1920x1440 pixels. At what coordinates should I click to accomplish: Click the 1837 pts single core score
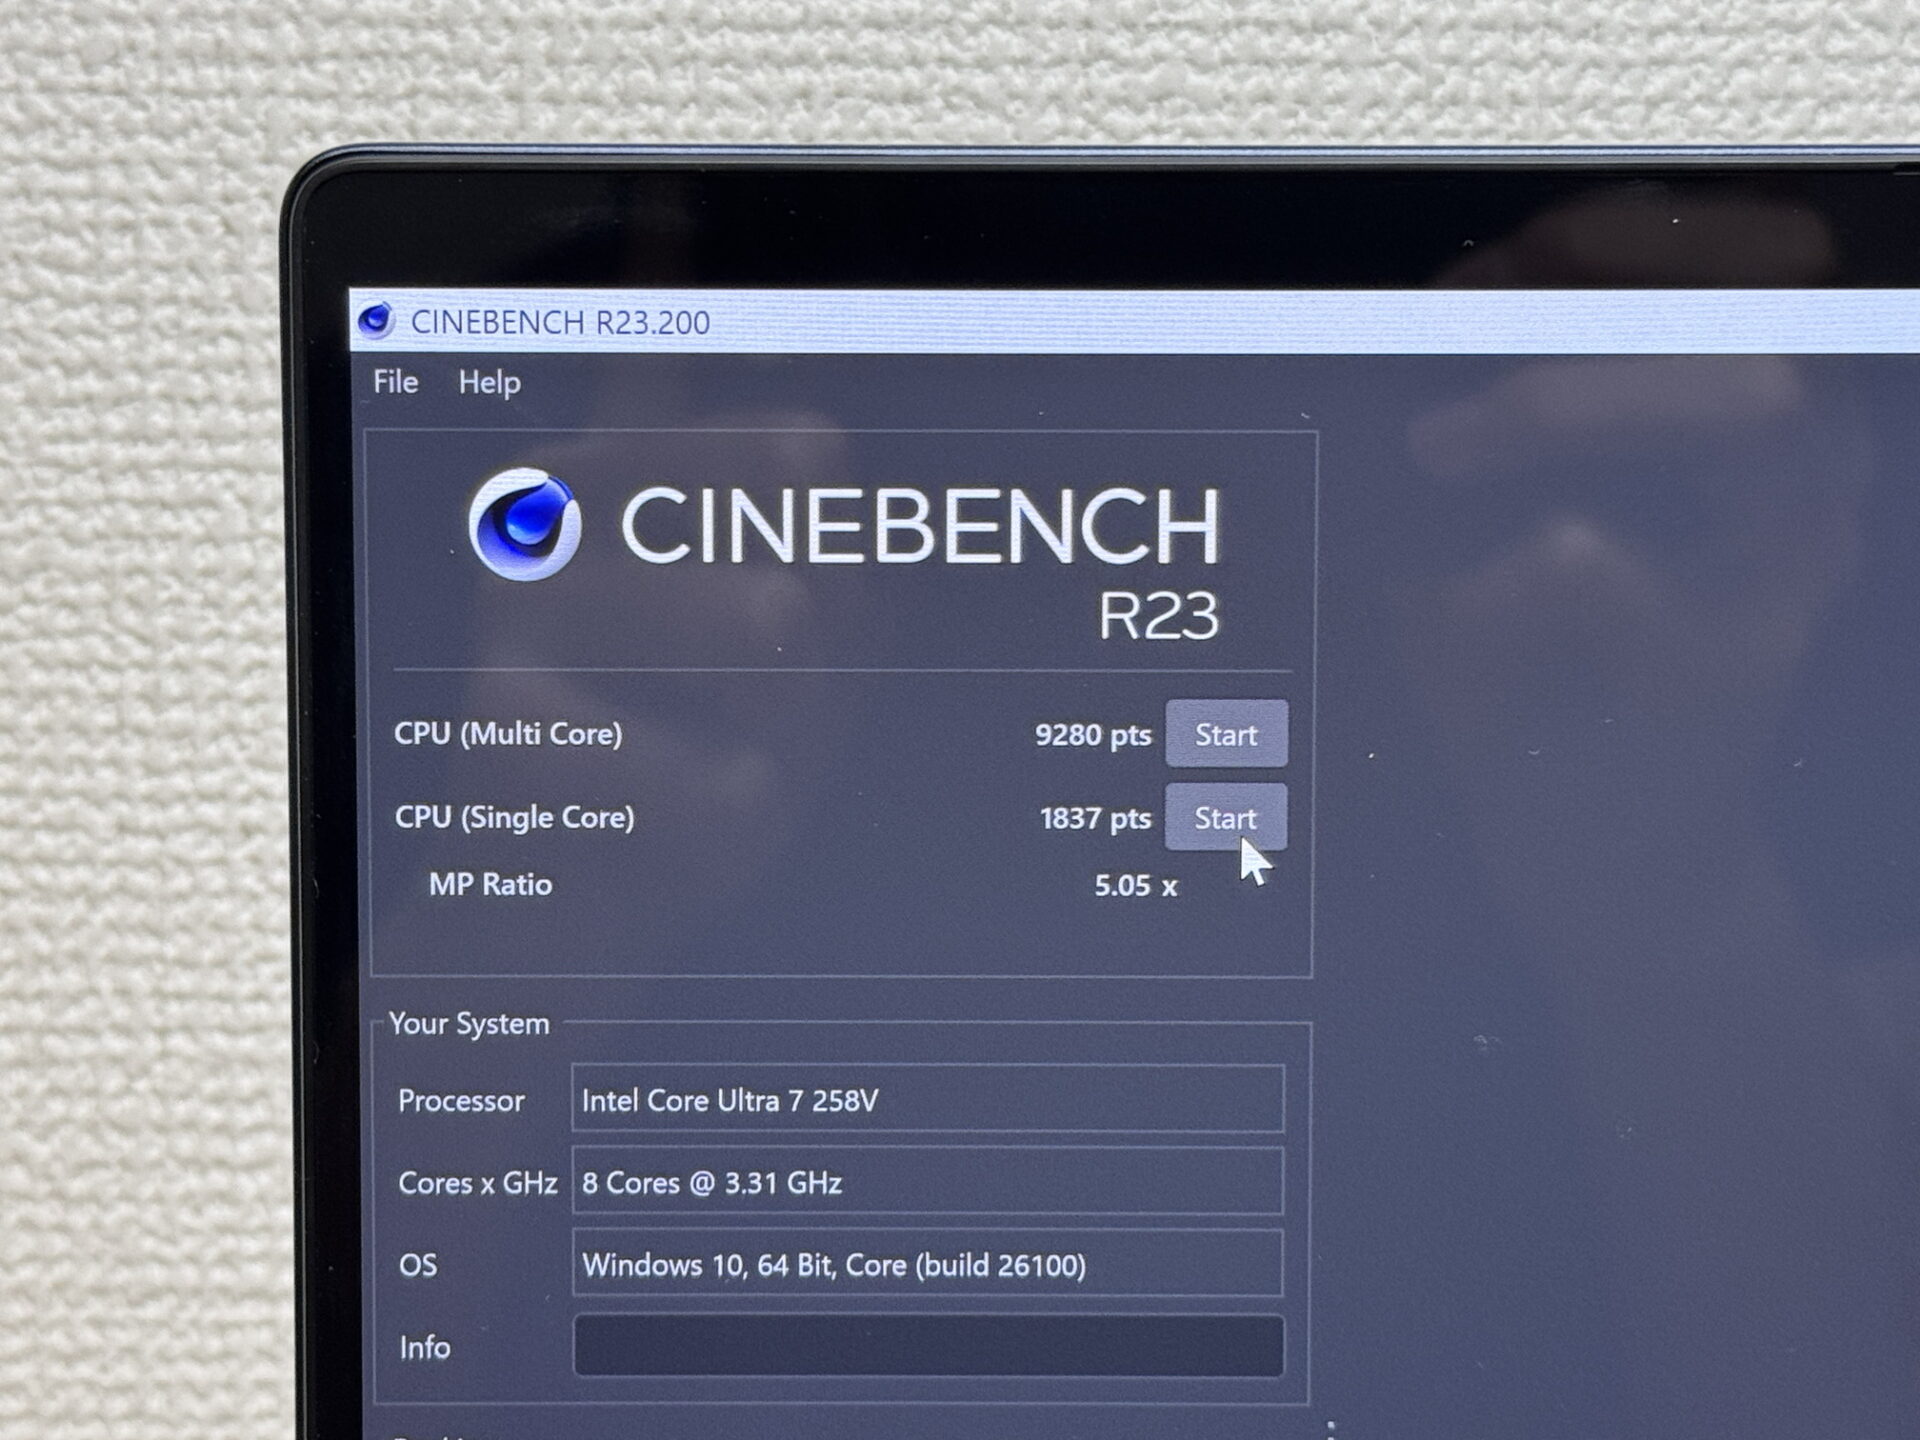pyautogui.click(x=1095, y=819)
